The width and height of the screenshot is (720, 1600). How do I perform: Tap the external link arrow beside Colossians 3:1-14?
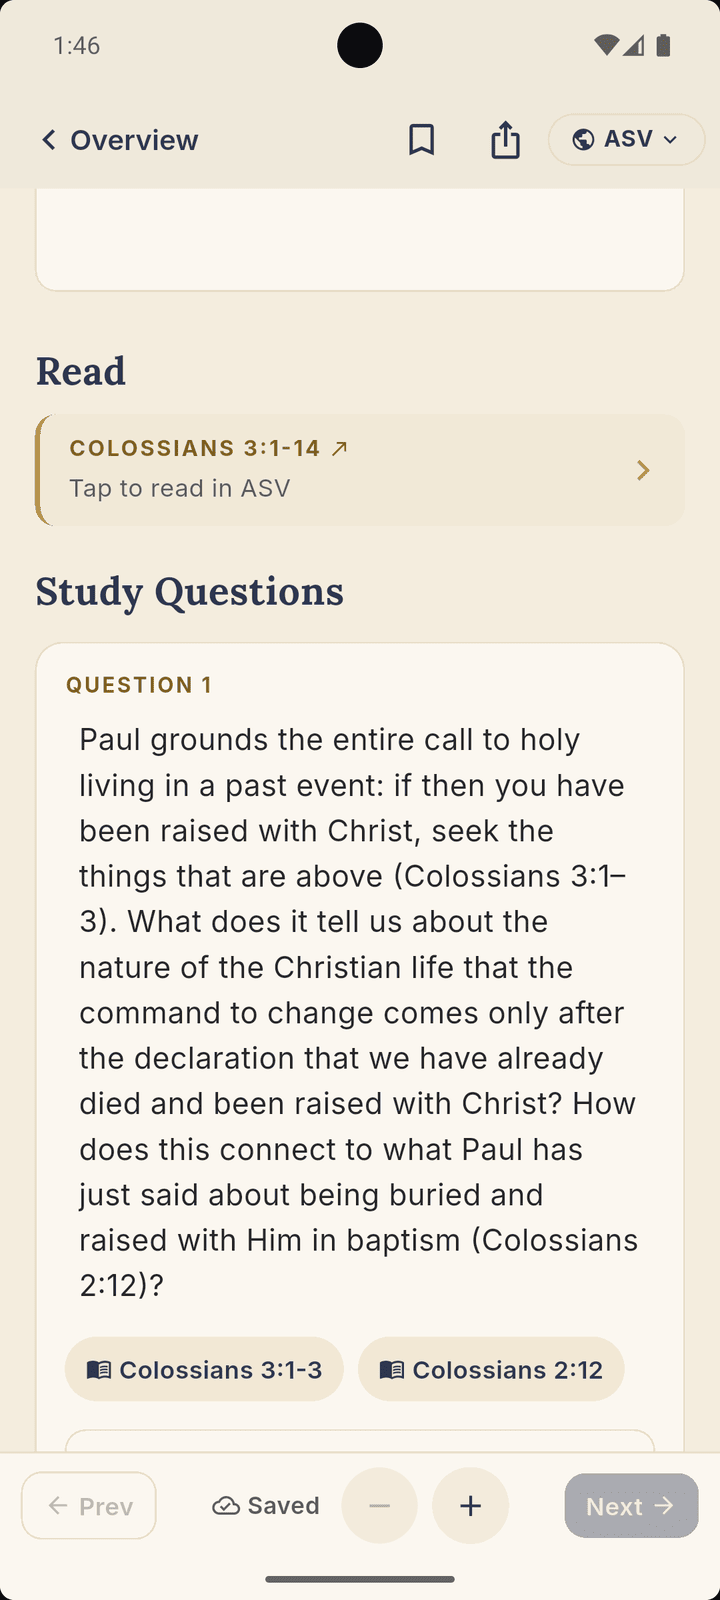click(x=339, y=448)
